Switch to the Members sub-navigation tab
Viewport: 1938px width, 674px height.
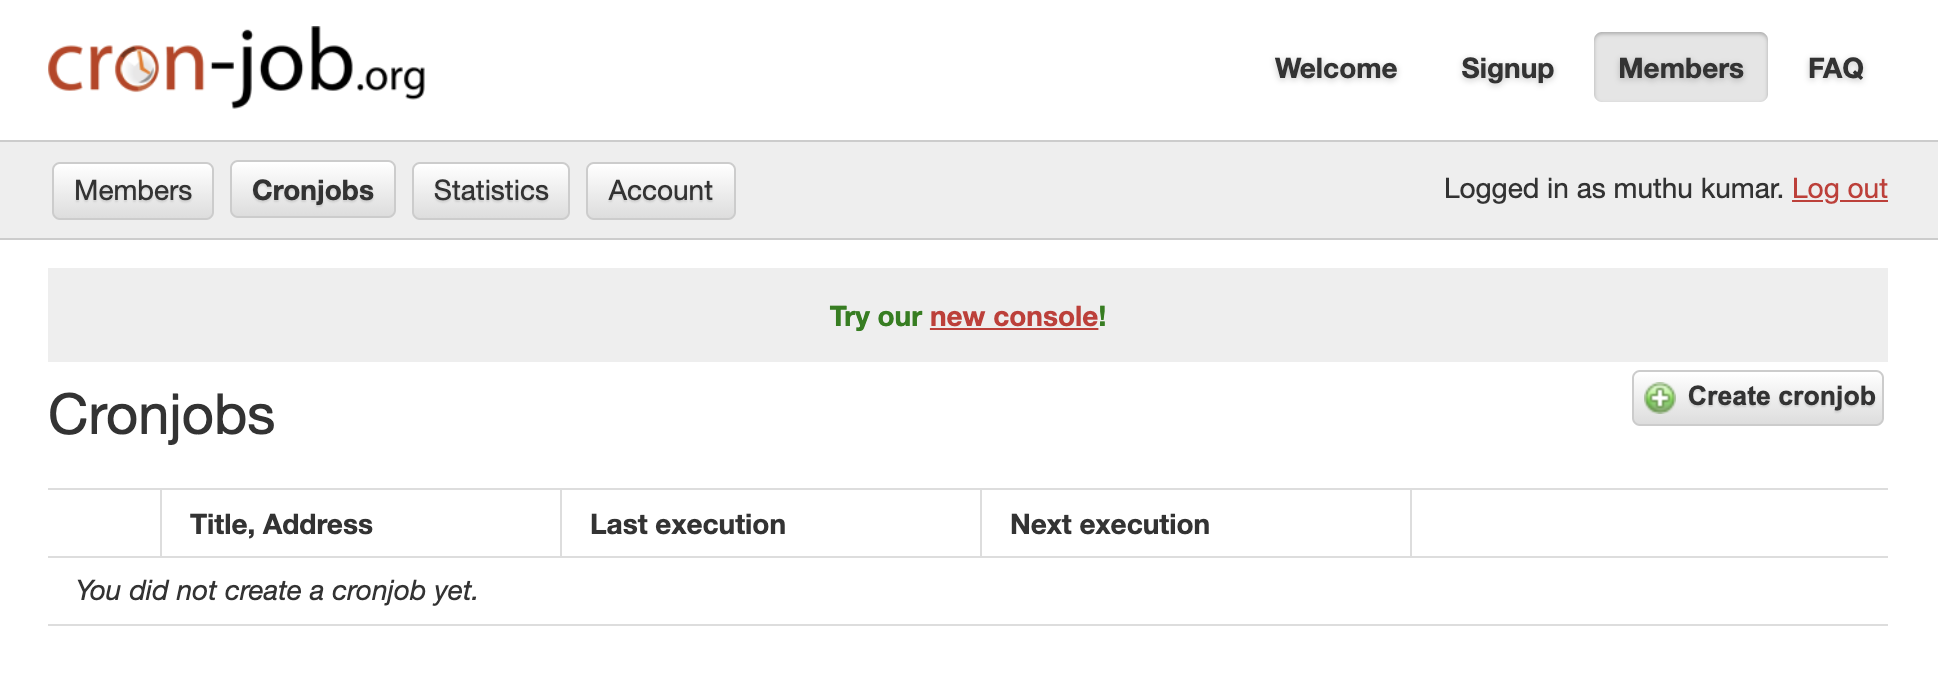pyautogui.click(x=133, y=191)
